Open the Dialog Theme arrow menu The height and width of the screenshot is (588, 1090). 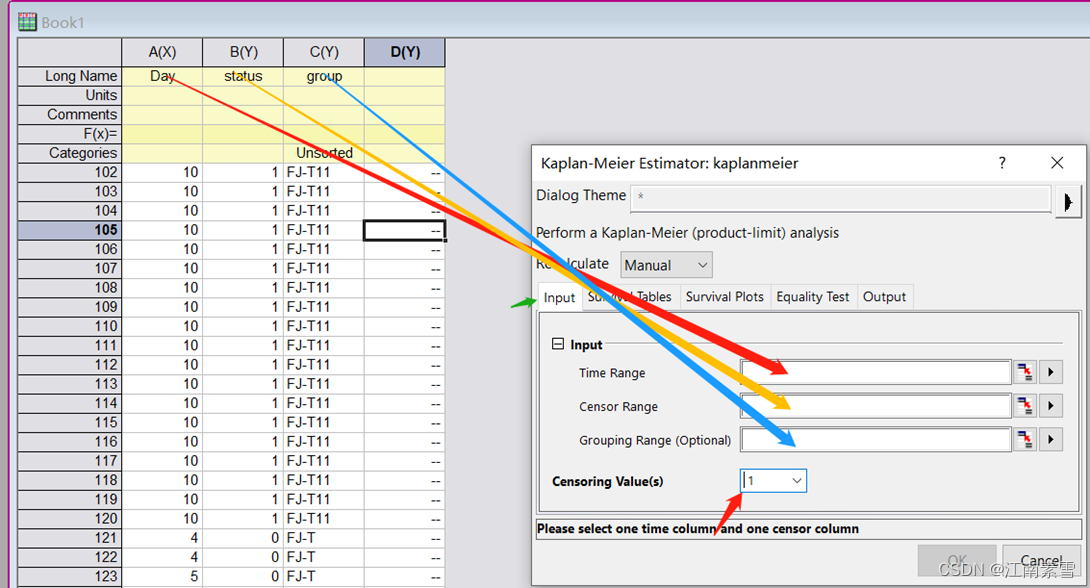click(x=1068, y=202)
